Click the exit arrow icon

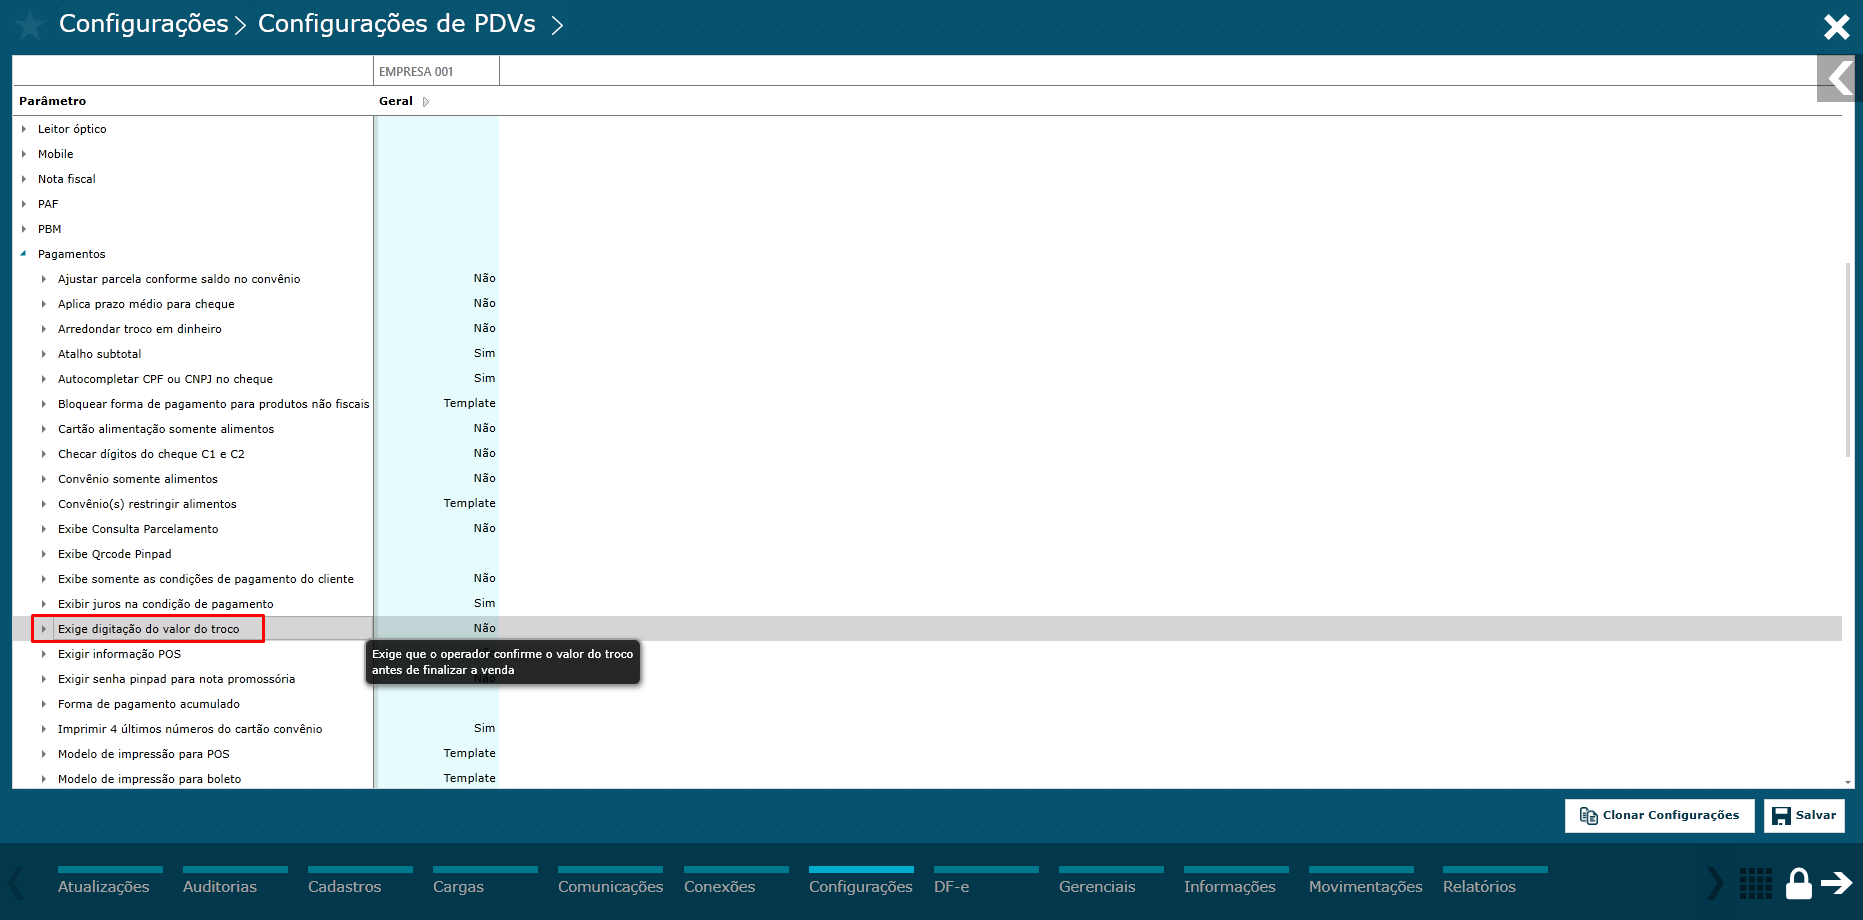click(1836, 882)
